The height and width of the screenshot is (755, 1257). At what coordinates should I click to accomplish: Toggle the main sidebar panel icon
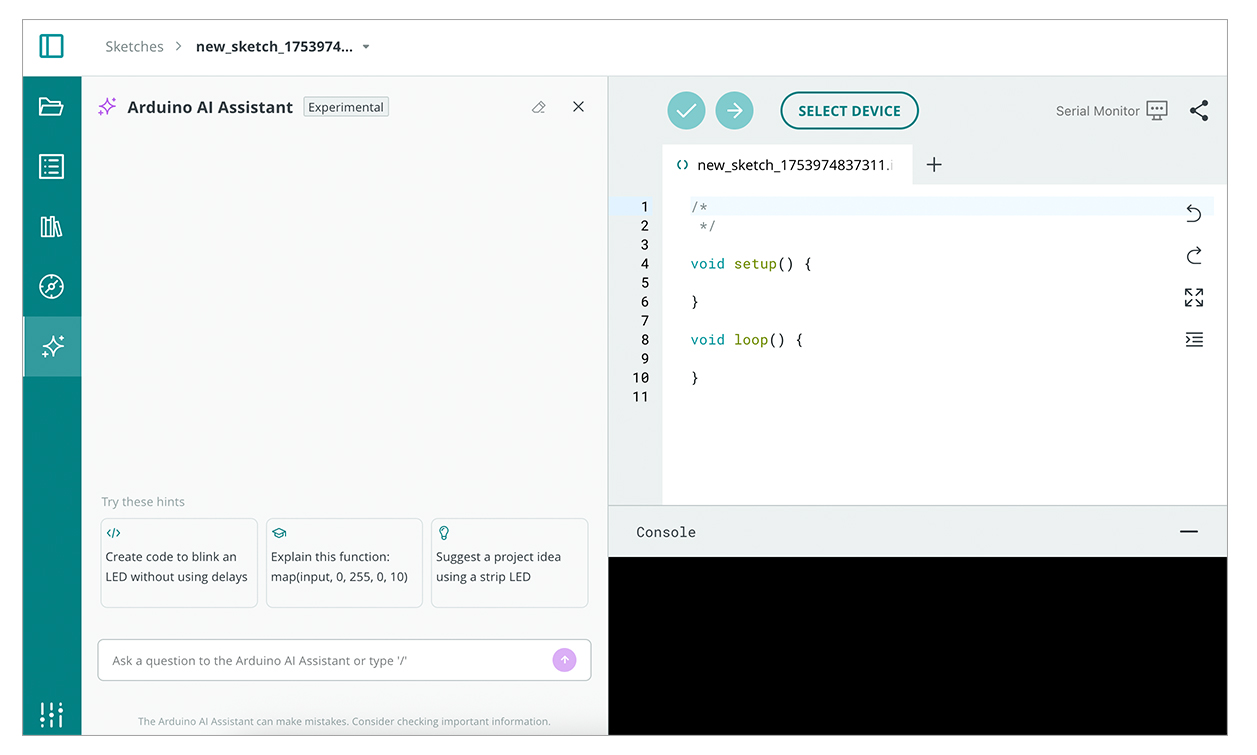[x=51, y=46]
